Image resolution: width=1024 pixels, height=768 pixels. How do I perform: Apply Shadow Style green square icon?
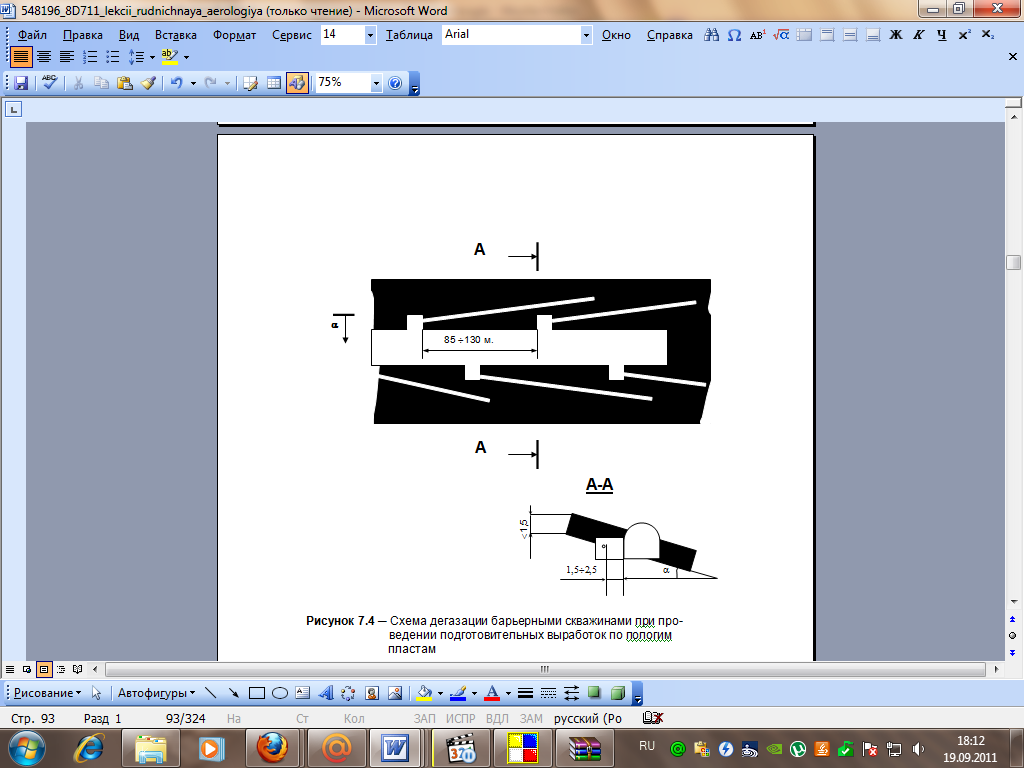[x=594, y=693]
